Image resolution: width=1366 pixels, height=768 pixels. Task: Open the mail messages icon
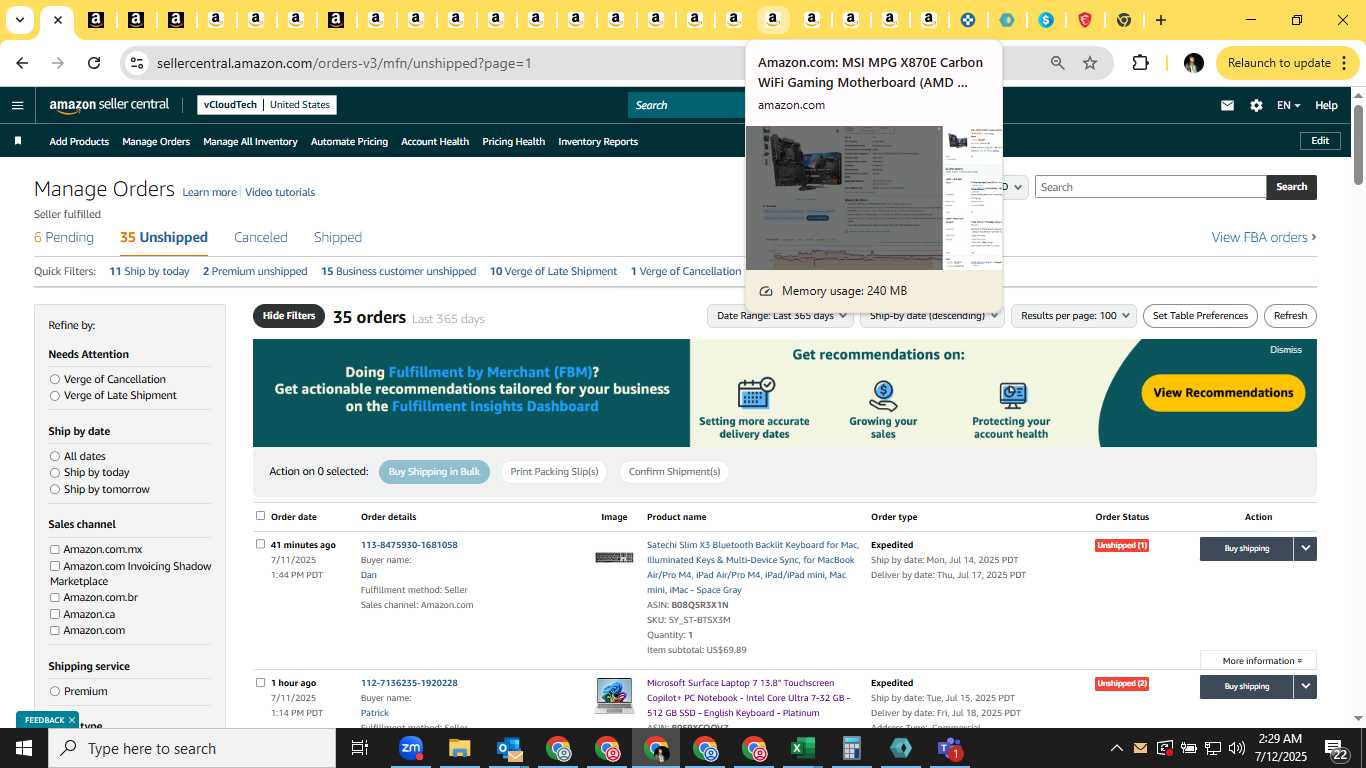[x=1227, y=105]
